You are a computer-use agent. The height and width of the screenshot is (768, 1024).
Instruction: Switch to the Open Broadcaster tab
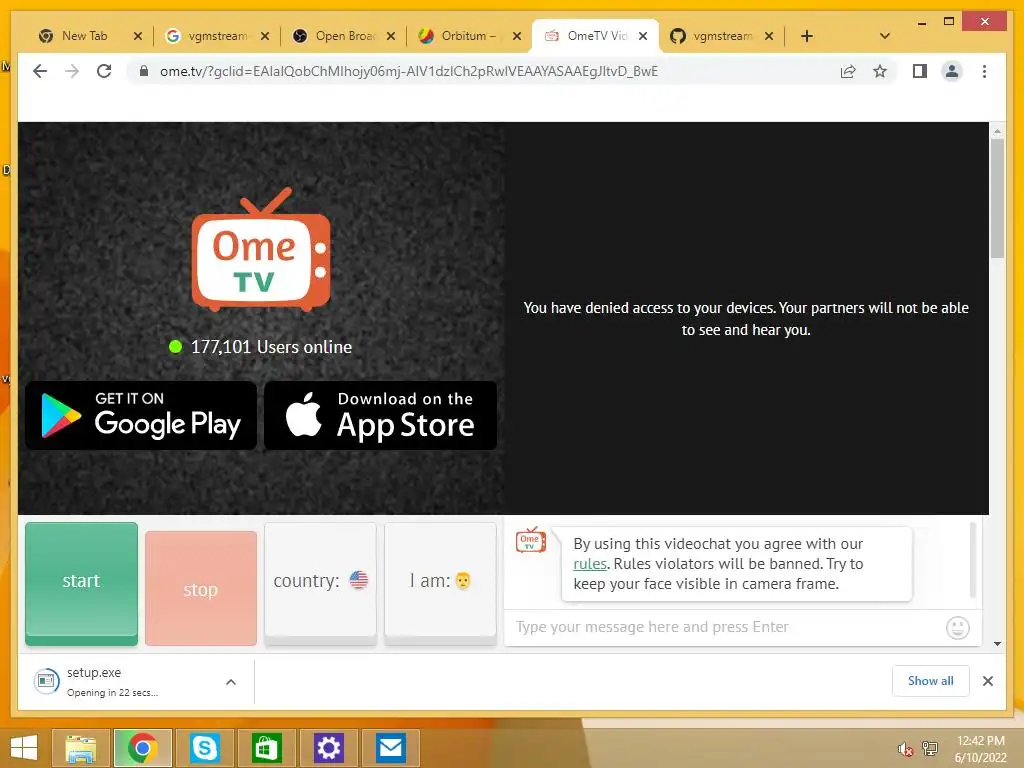point(344,36)
